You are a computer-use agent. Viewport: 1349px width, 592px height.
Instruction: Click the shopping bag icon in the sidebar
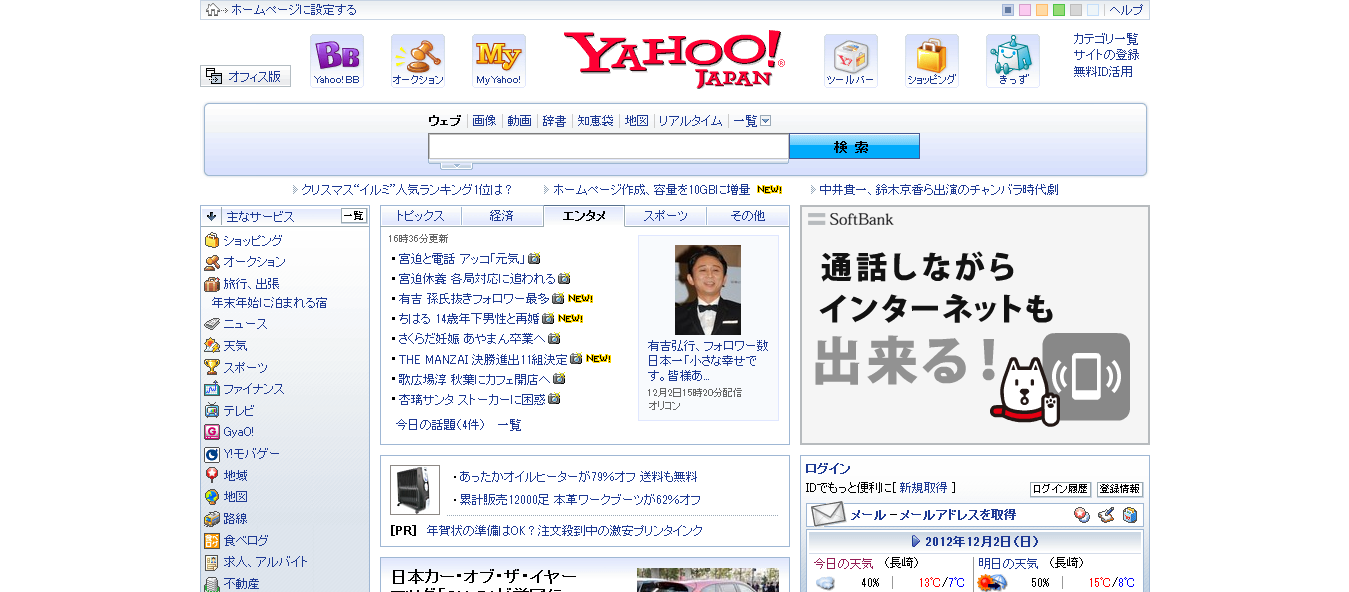click(x=212, y=240)
